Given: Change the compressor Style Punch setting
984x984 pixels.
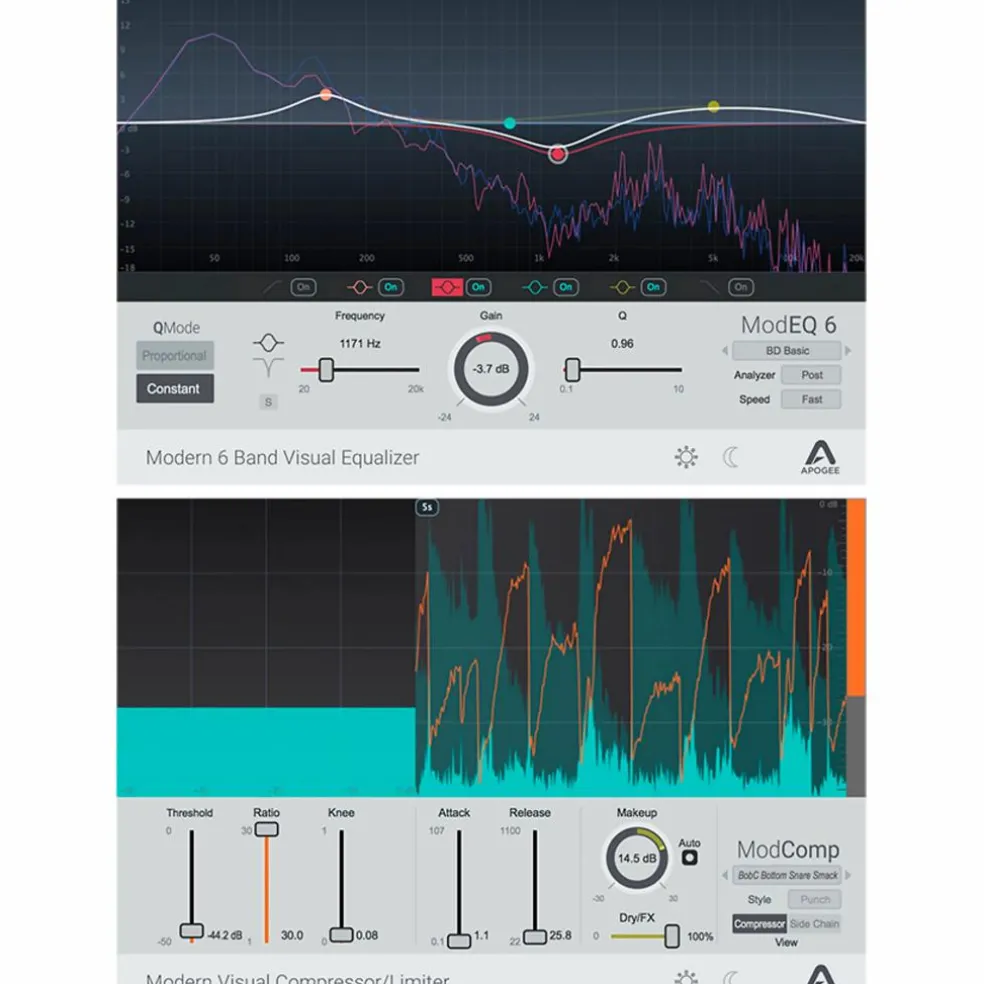Looking at the screenshot, I should (x=815, y=900).
